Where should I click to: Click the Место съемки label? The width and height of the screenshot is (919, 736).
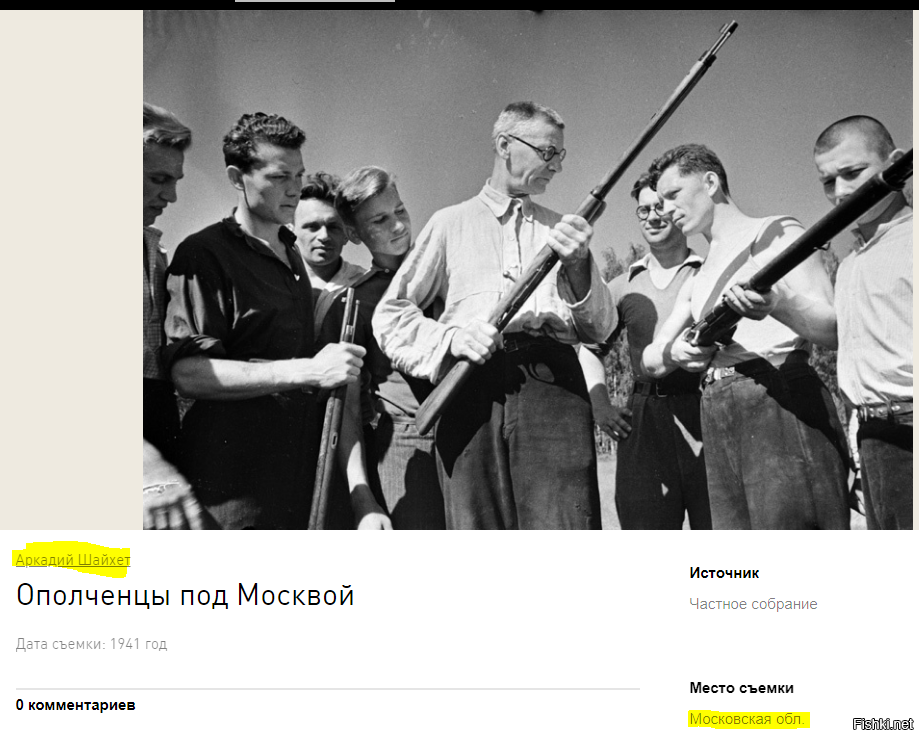741,688
